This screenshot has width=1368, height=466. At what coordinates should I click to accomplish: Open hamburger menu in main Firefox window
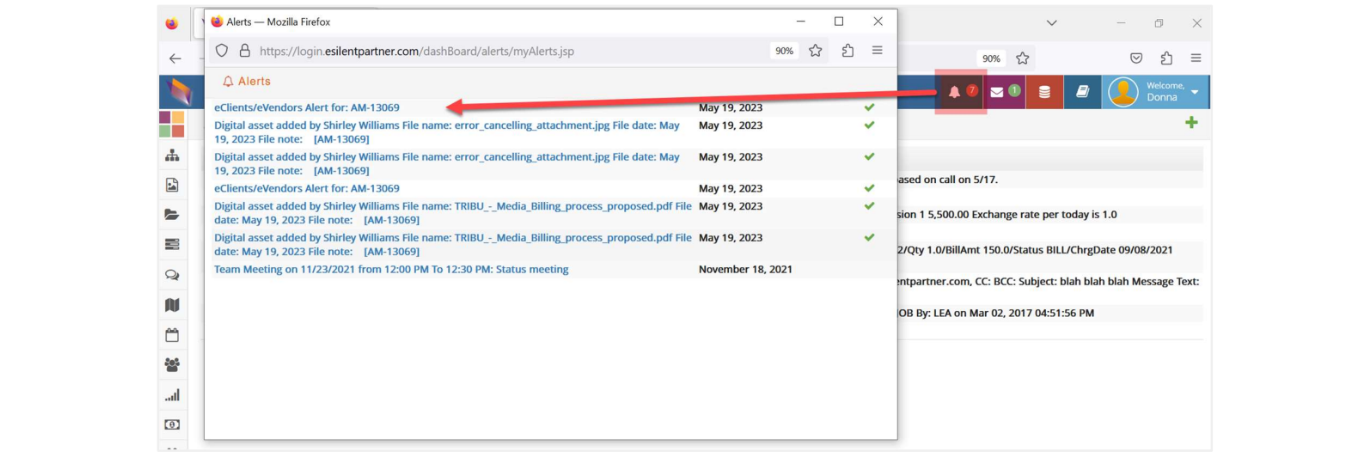pos(1196,58)
